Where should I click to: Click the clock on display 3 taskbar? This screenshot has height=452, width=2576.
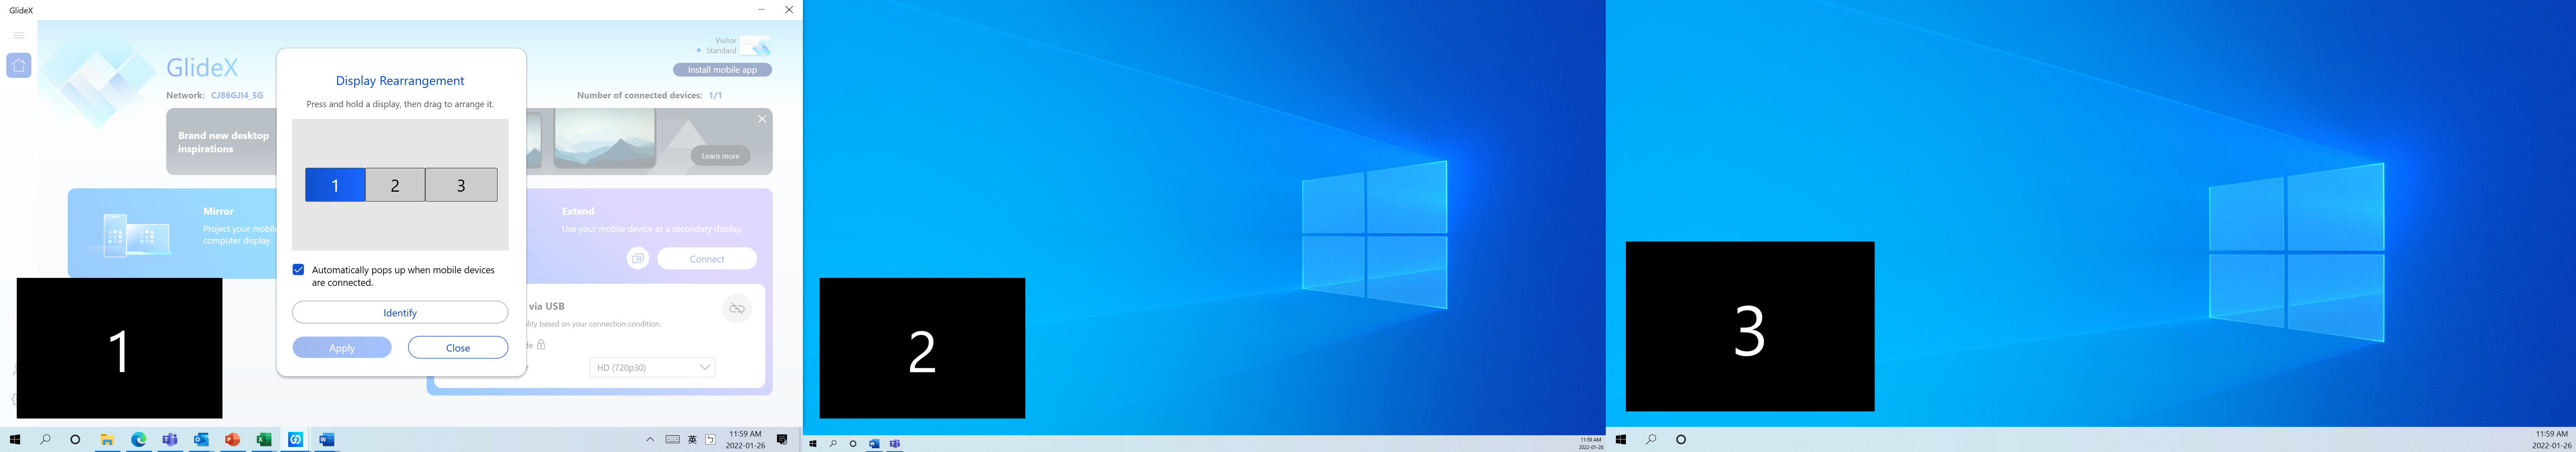[x=2552, y=440]
